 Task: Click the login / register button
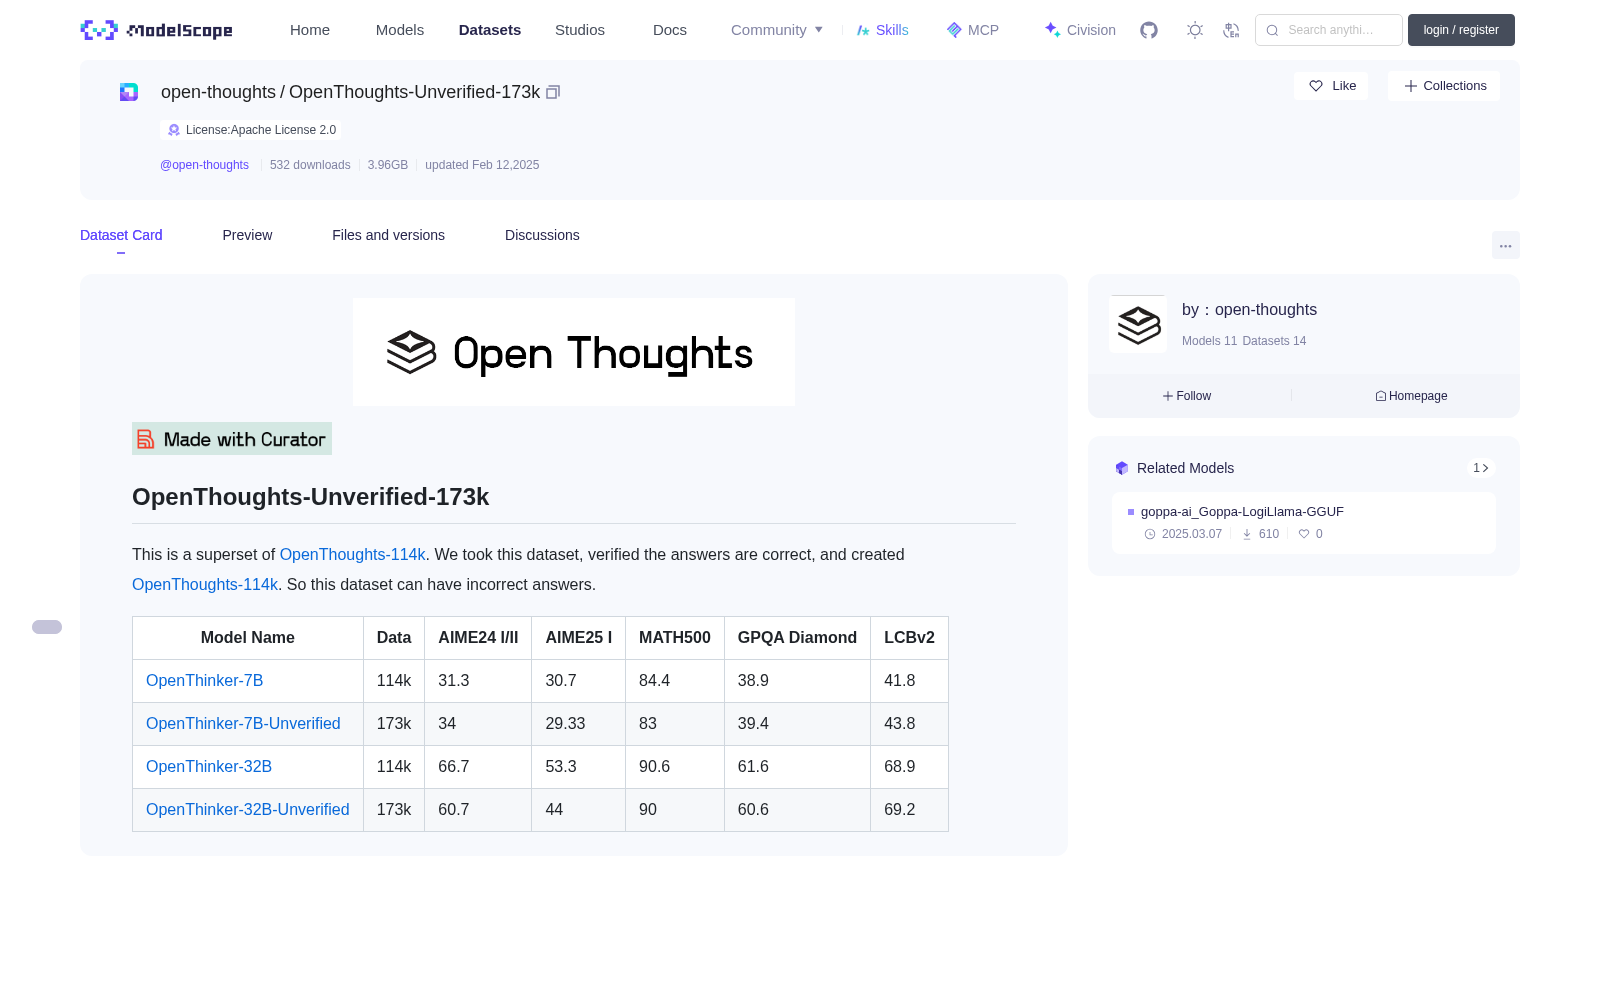pos(1461,30)
